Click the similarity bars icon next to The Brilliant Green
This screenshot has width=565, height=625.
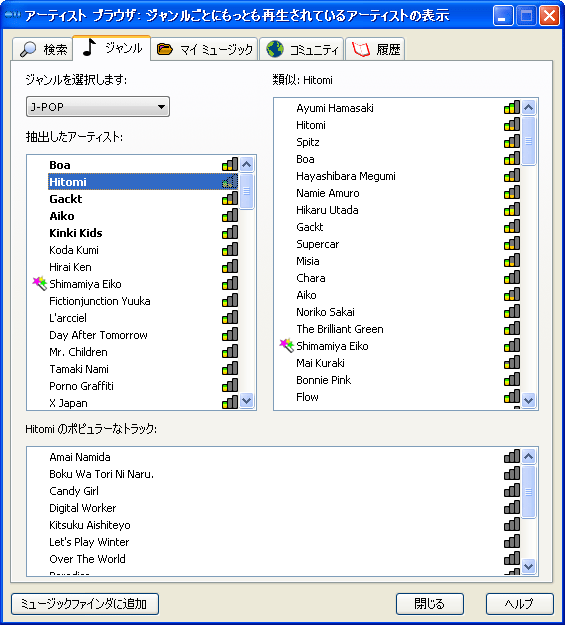pyautogui.click(x=512, y=328)
